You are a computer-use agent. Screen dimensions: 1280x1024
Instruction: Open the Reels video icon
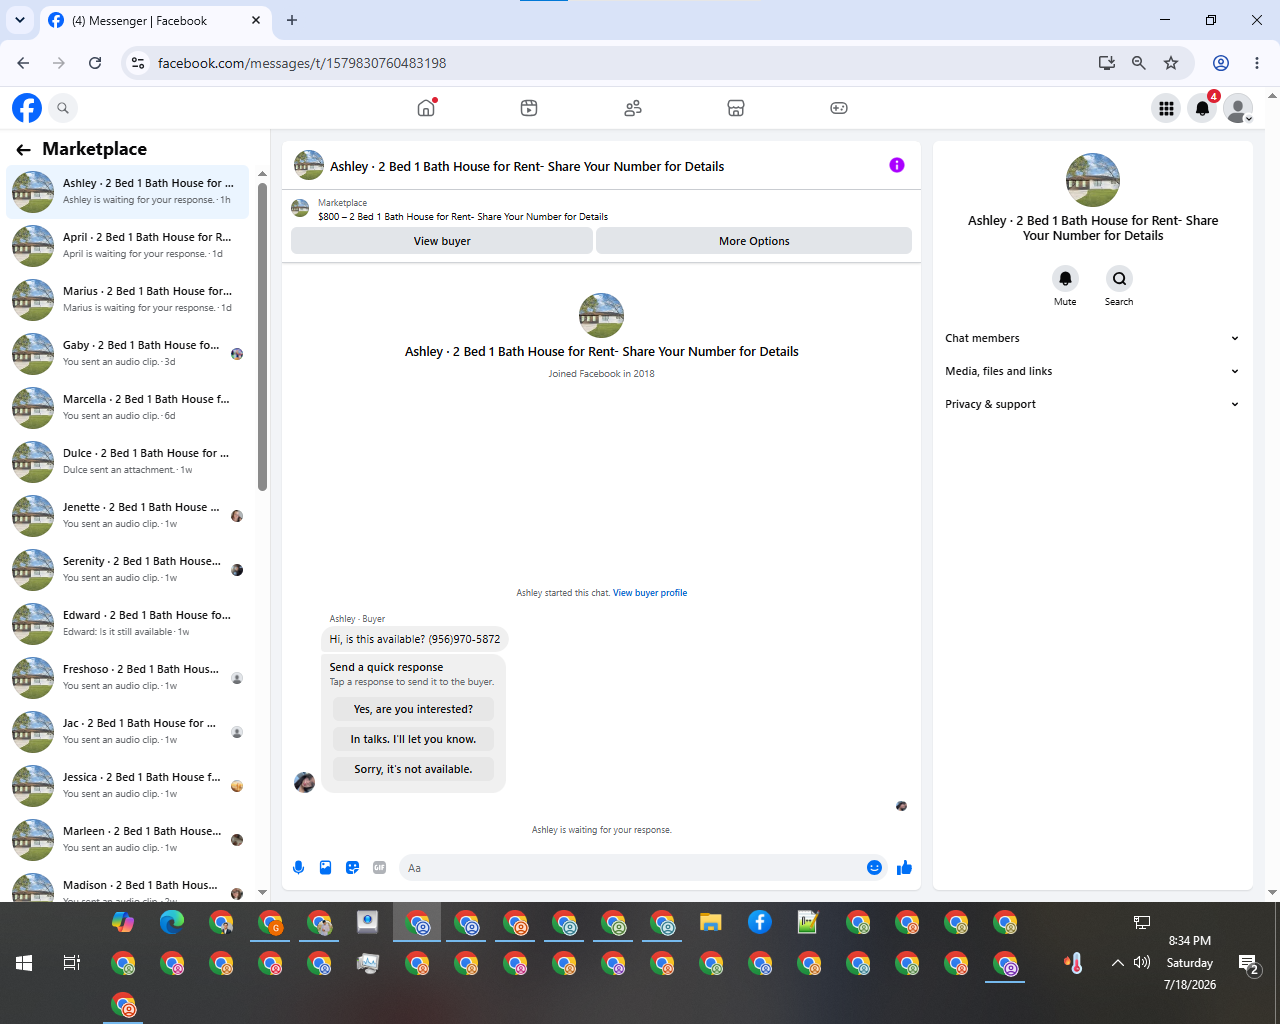click(529, 108)
